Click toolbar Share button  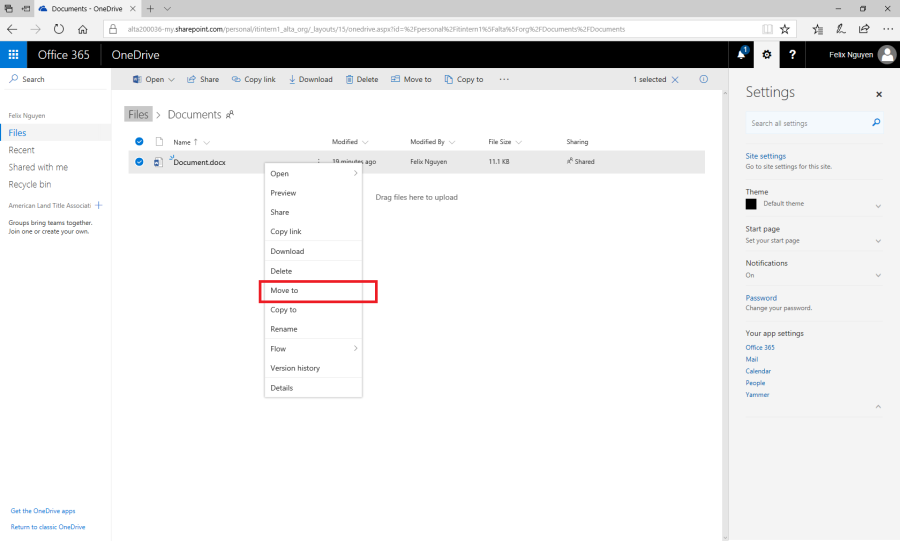click(203, 79)
